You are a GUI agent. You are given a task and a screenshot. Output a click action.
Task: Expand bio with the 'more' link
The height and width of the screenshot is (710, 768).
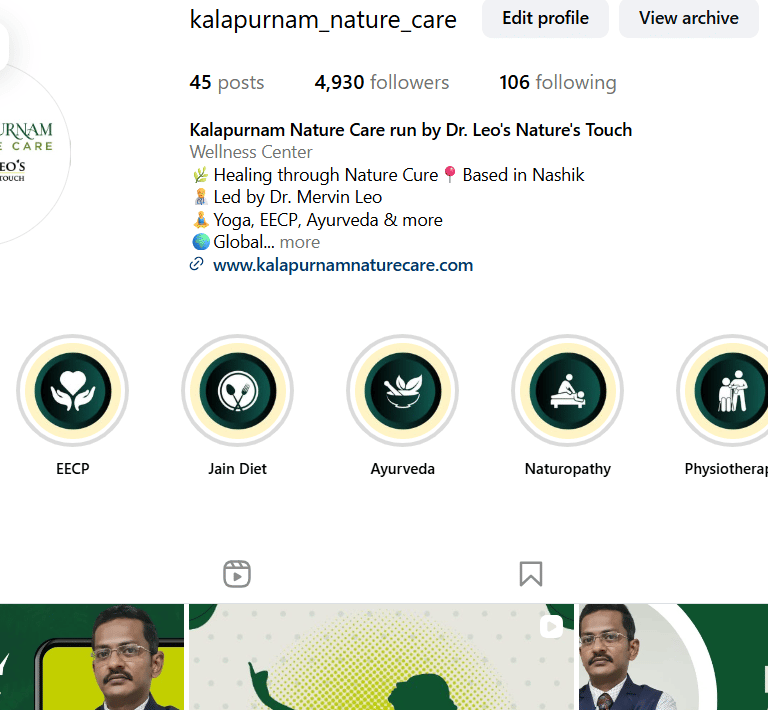coord(300,242)
